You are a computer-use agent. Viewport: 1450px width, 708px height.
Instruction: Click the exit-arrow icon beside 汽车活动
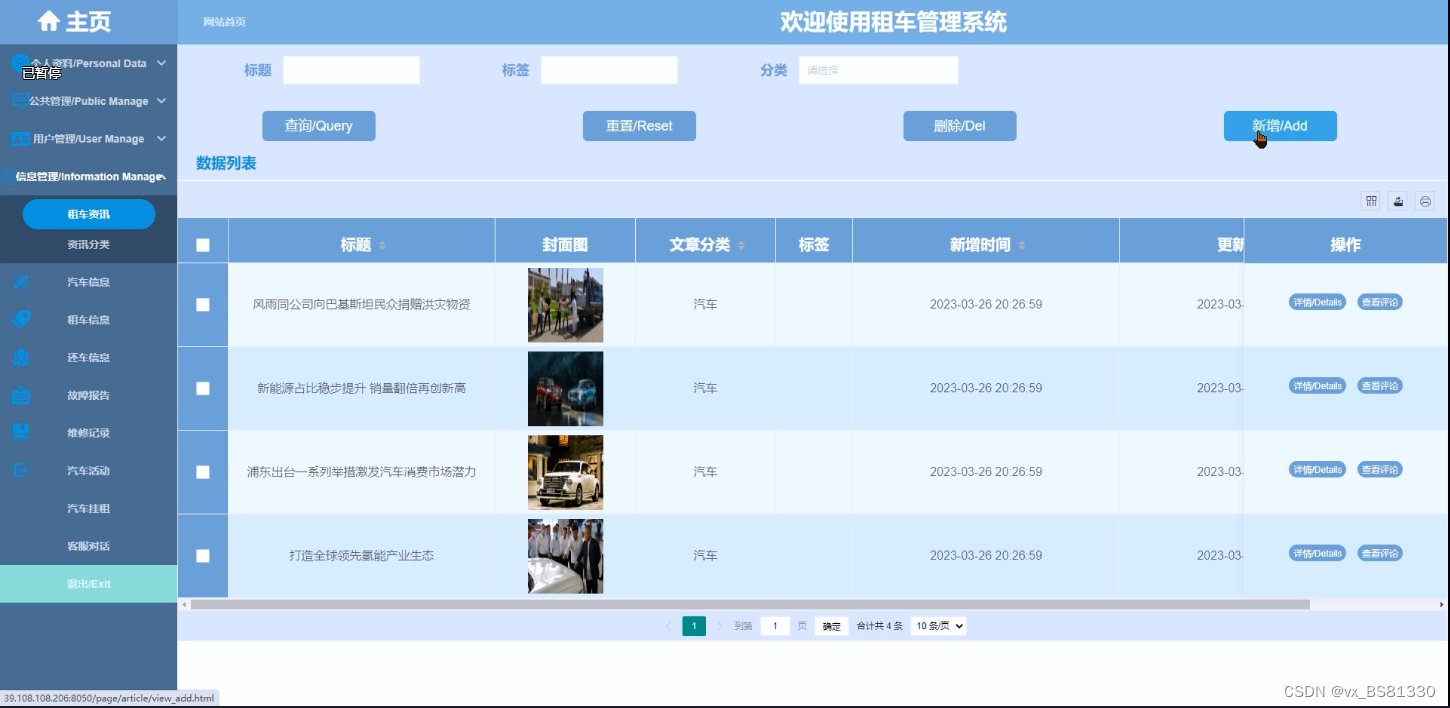click(21, 470)
